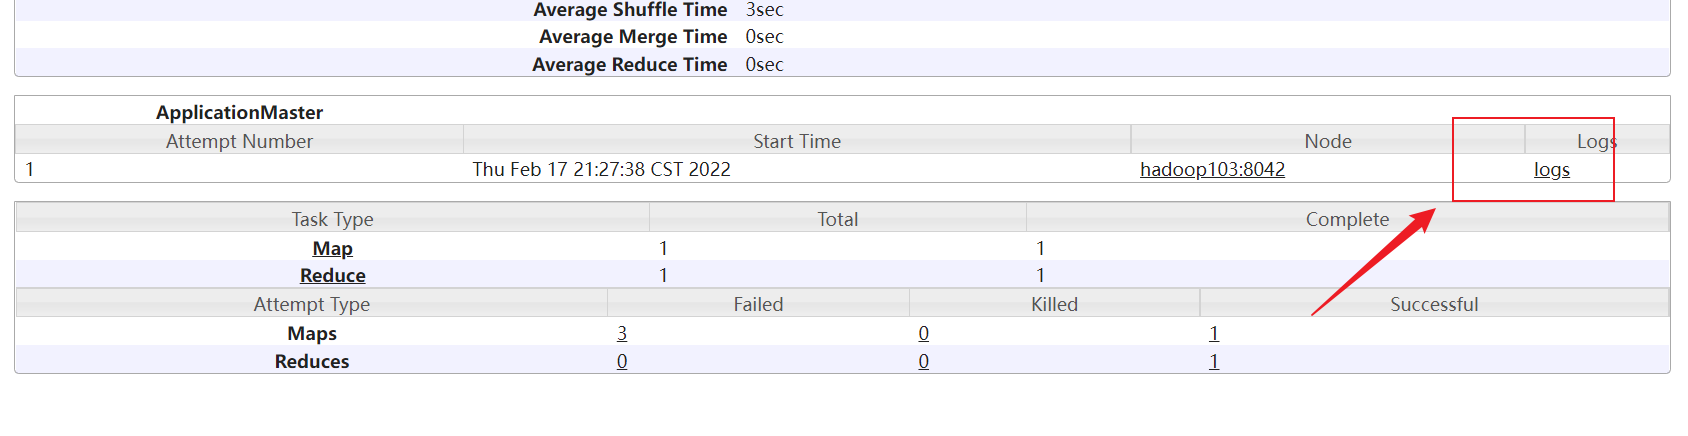Click the Start Time column header
The height and width of the screenshot is (436, 1688).
(797, 141)
